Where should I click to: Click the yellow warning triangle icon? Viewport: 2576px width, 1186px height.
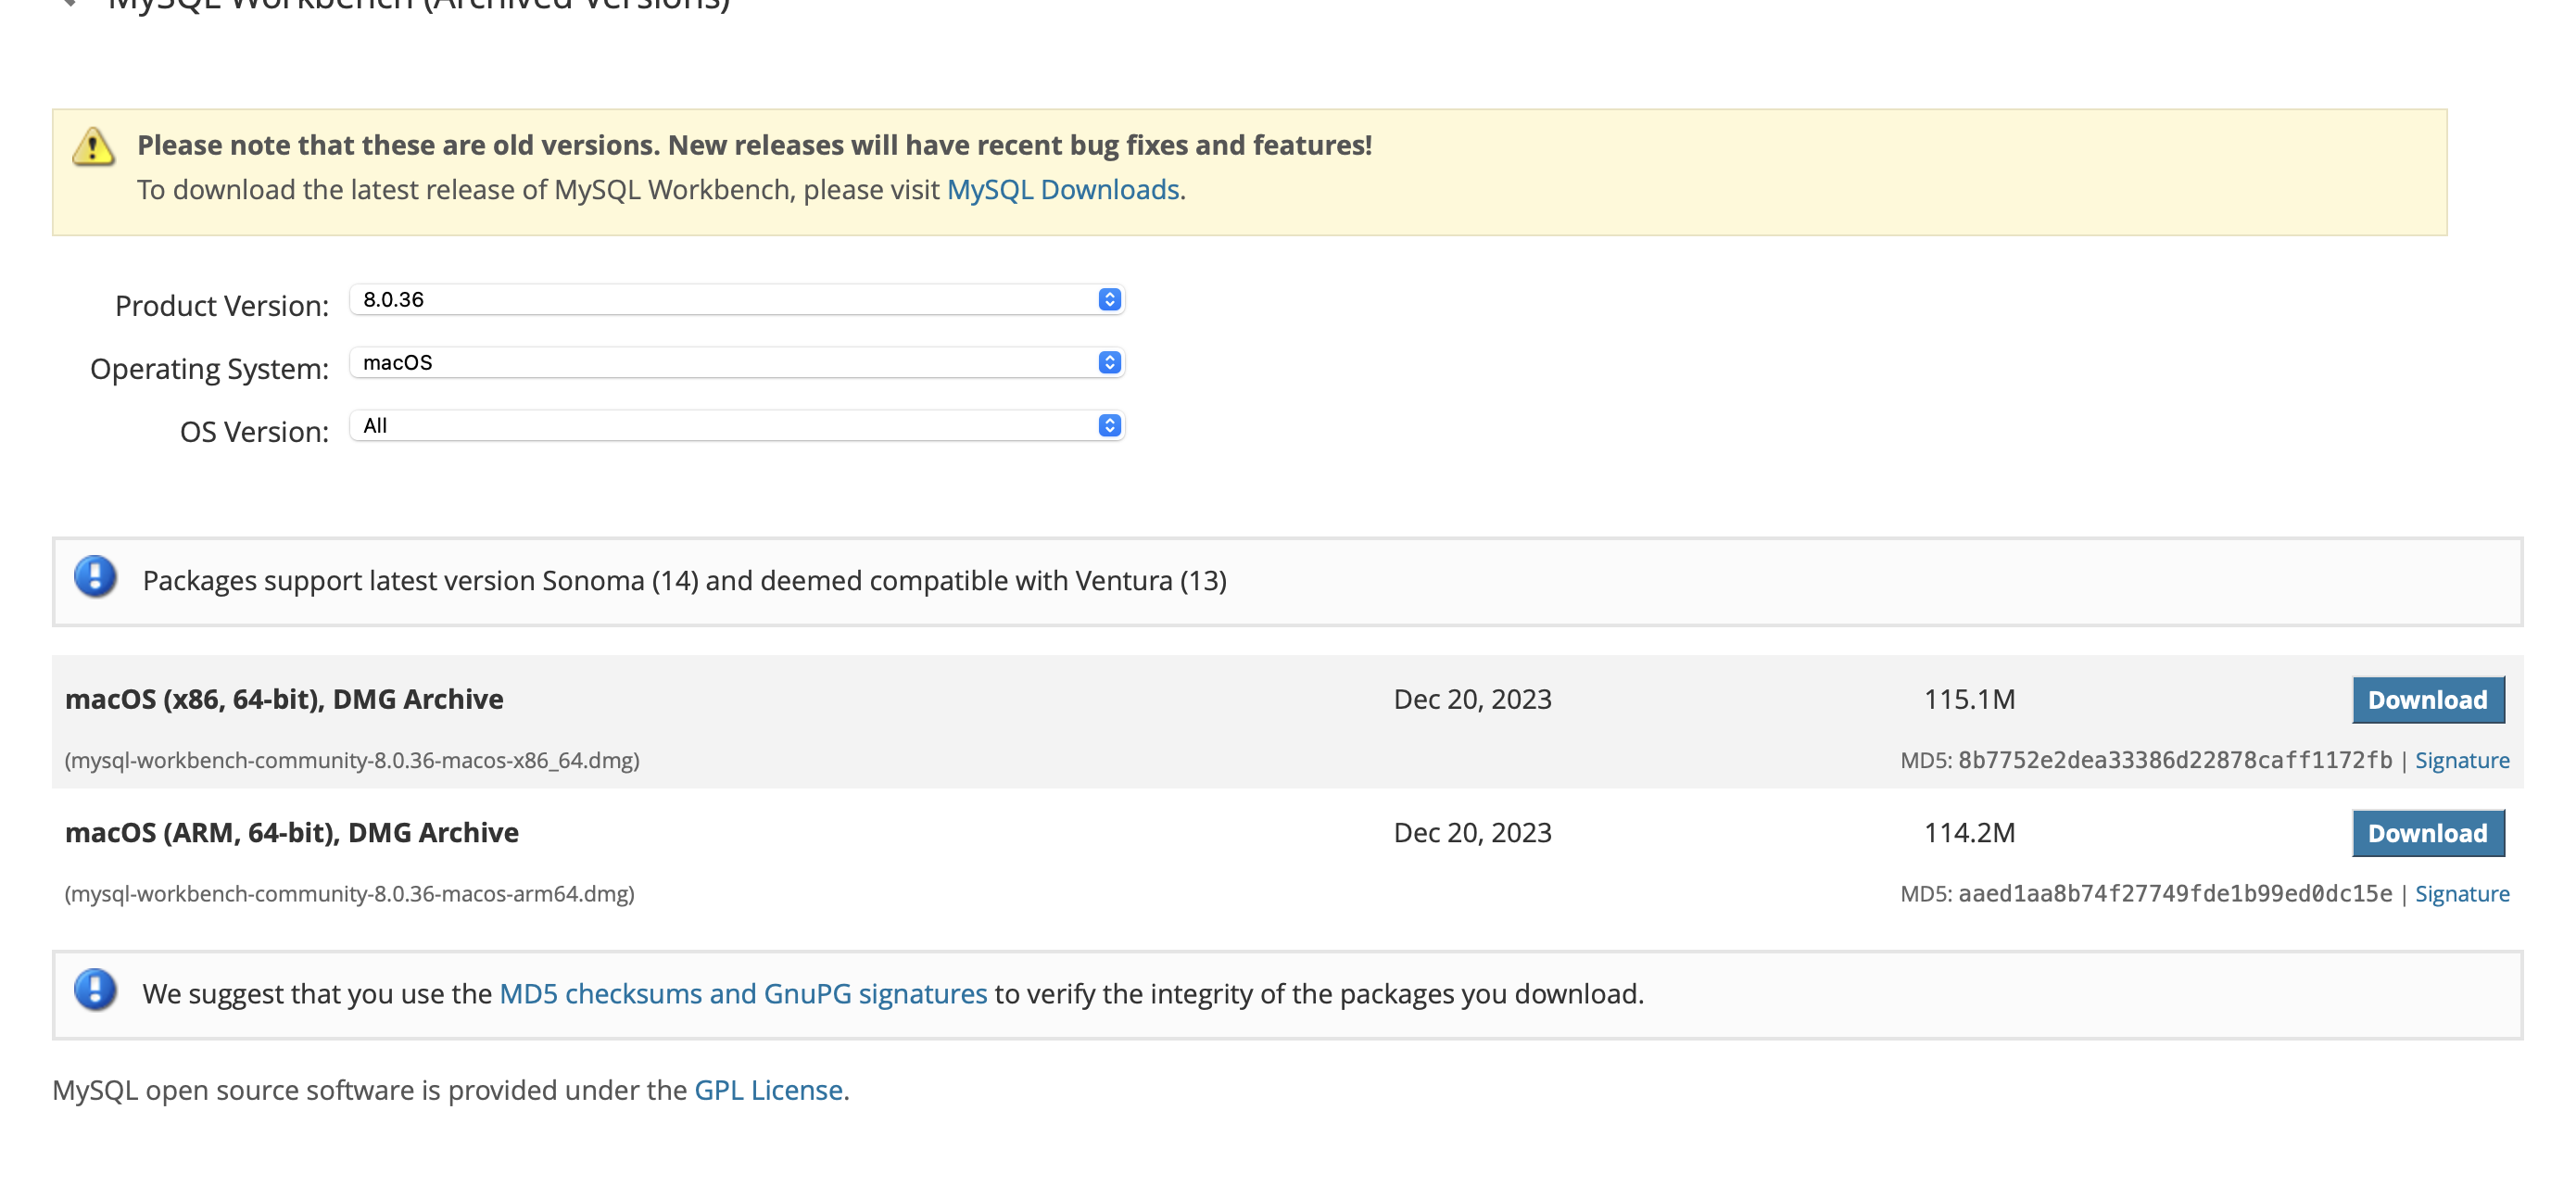[x=93, y=147]
